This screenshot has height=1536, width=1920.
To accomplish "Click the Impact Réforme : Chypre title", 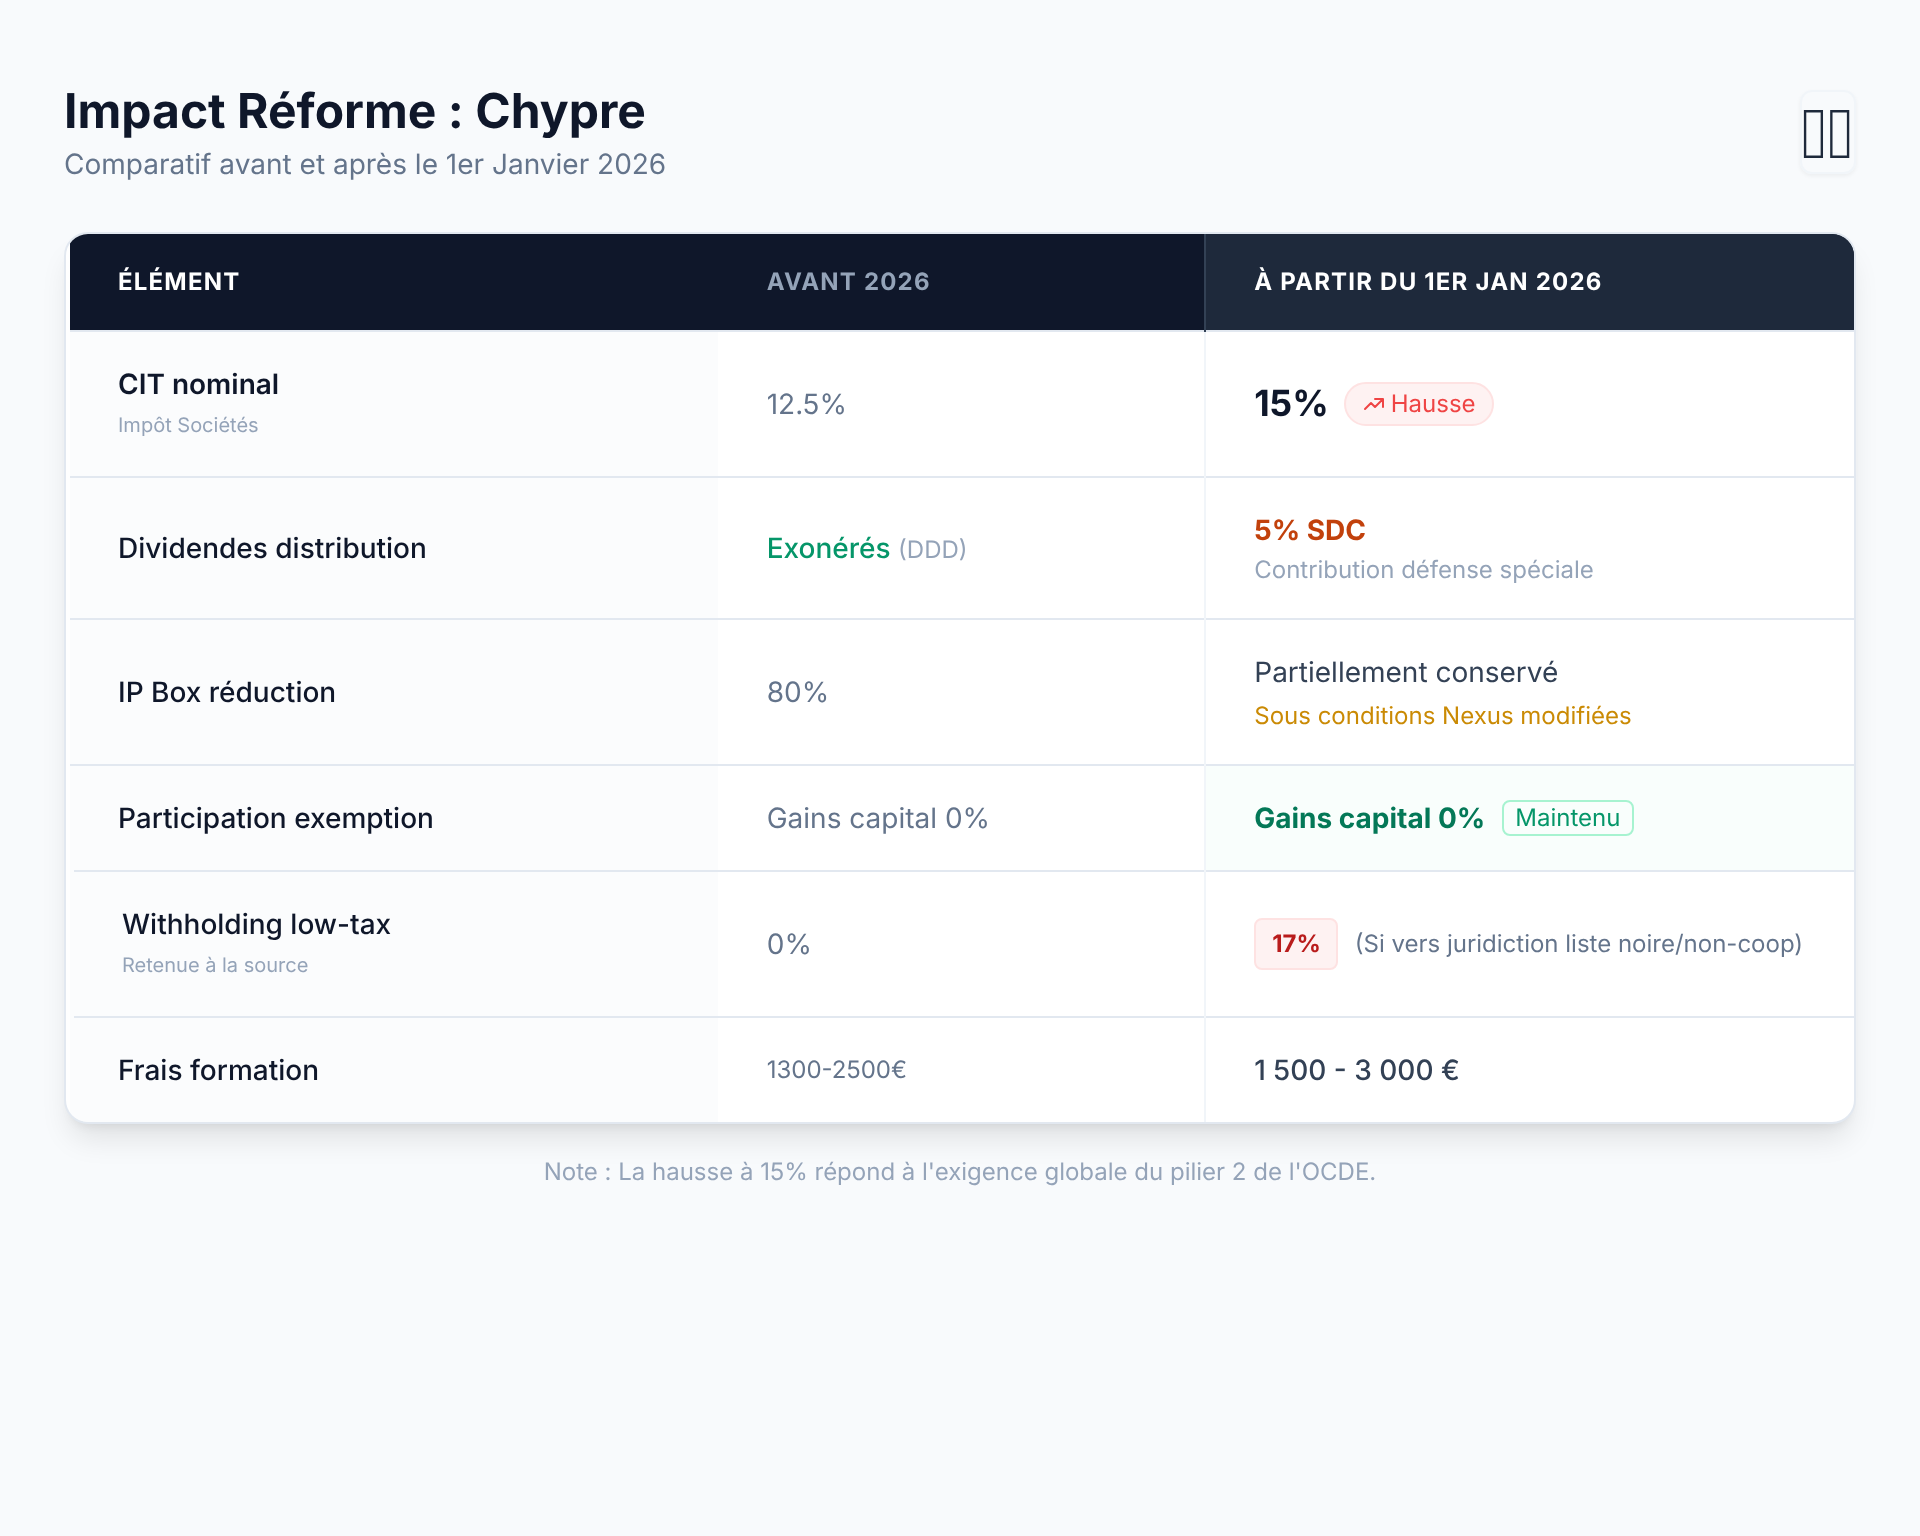I will [x=354, y=111].
